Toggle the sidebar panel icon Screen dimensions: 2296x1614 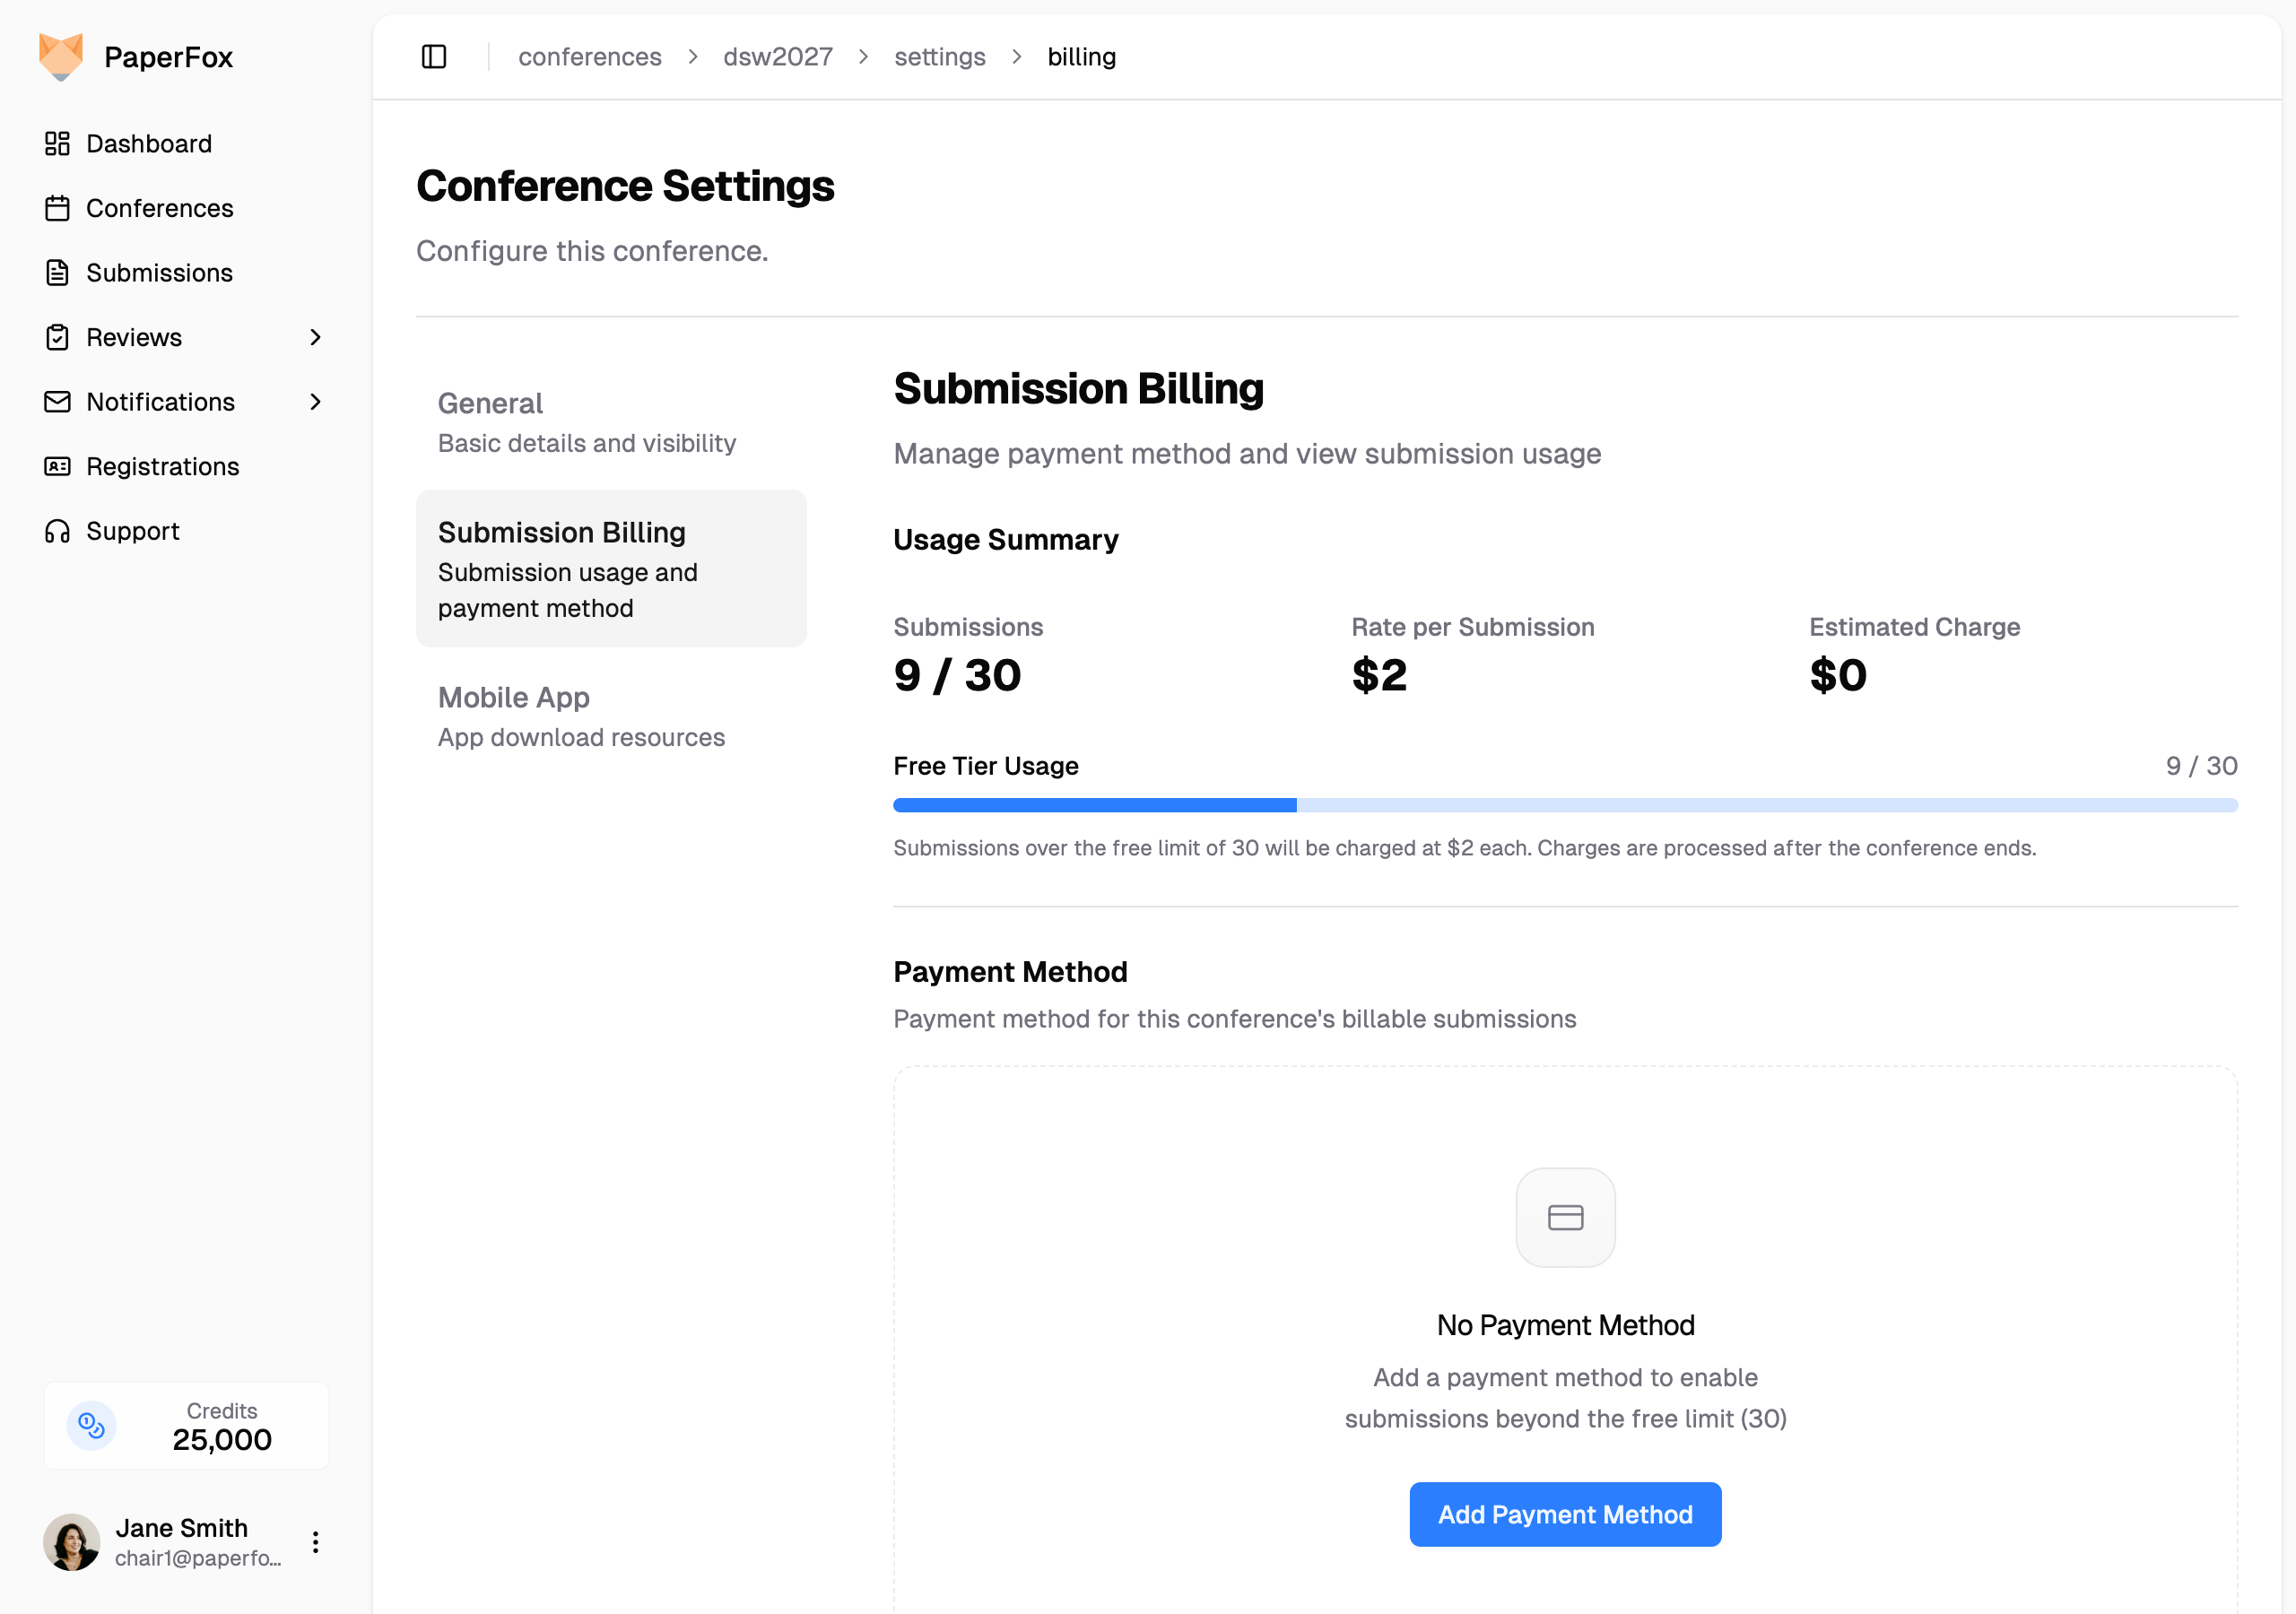tap(434, 57)
